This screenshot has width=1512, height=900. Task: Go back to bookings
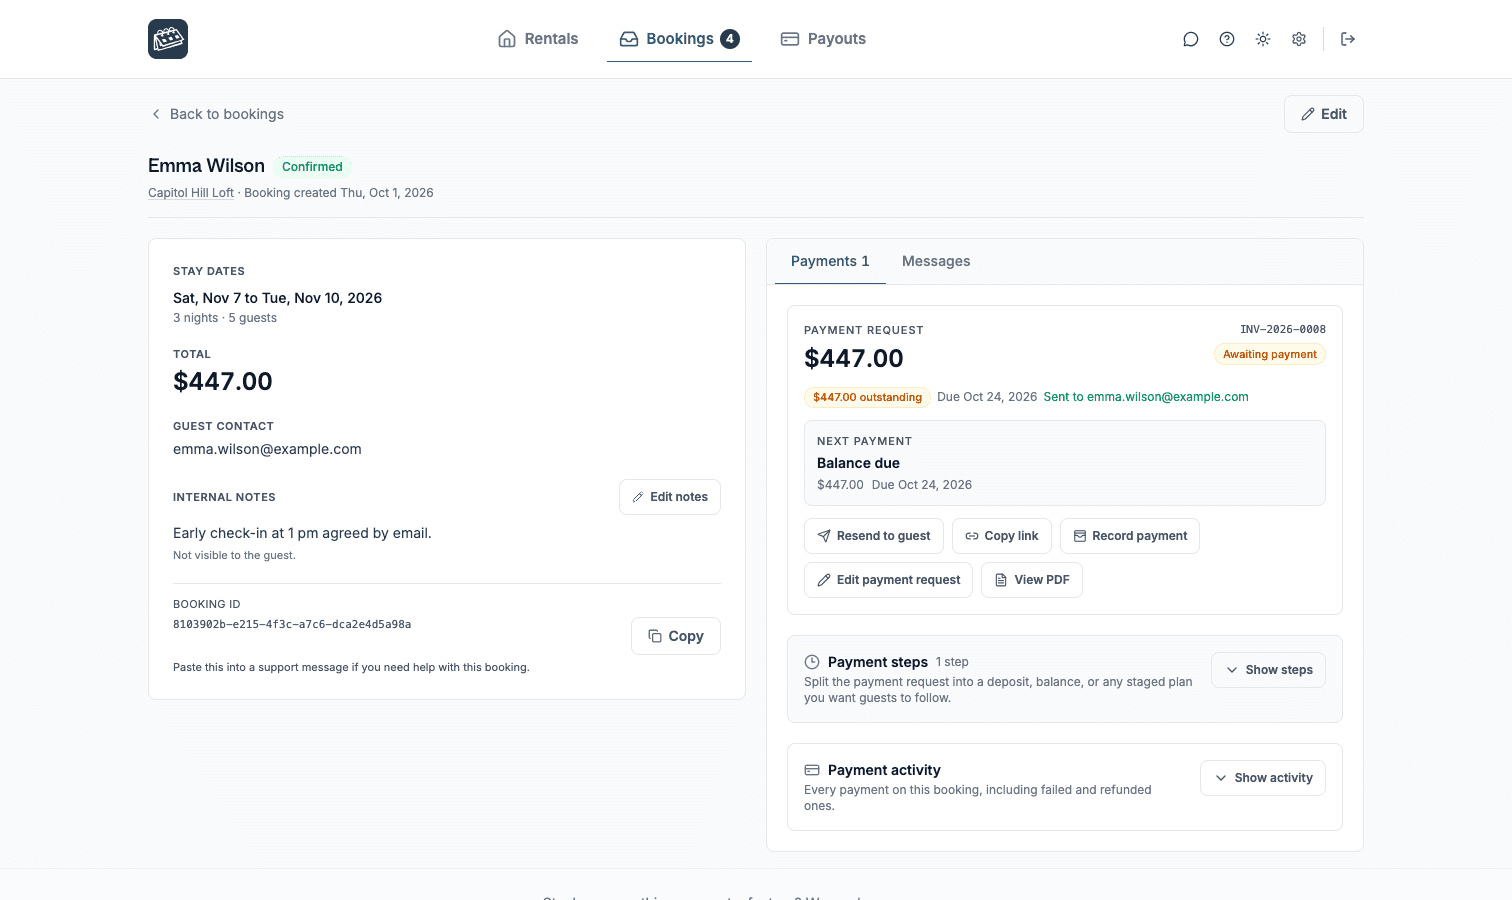(x=217, y=114)
